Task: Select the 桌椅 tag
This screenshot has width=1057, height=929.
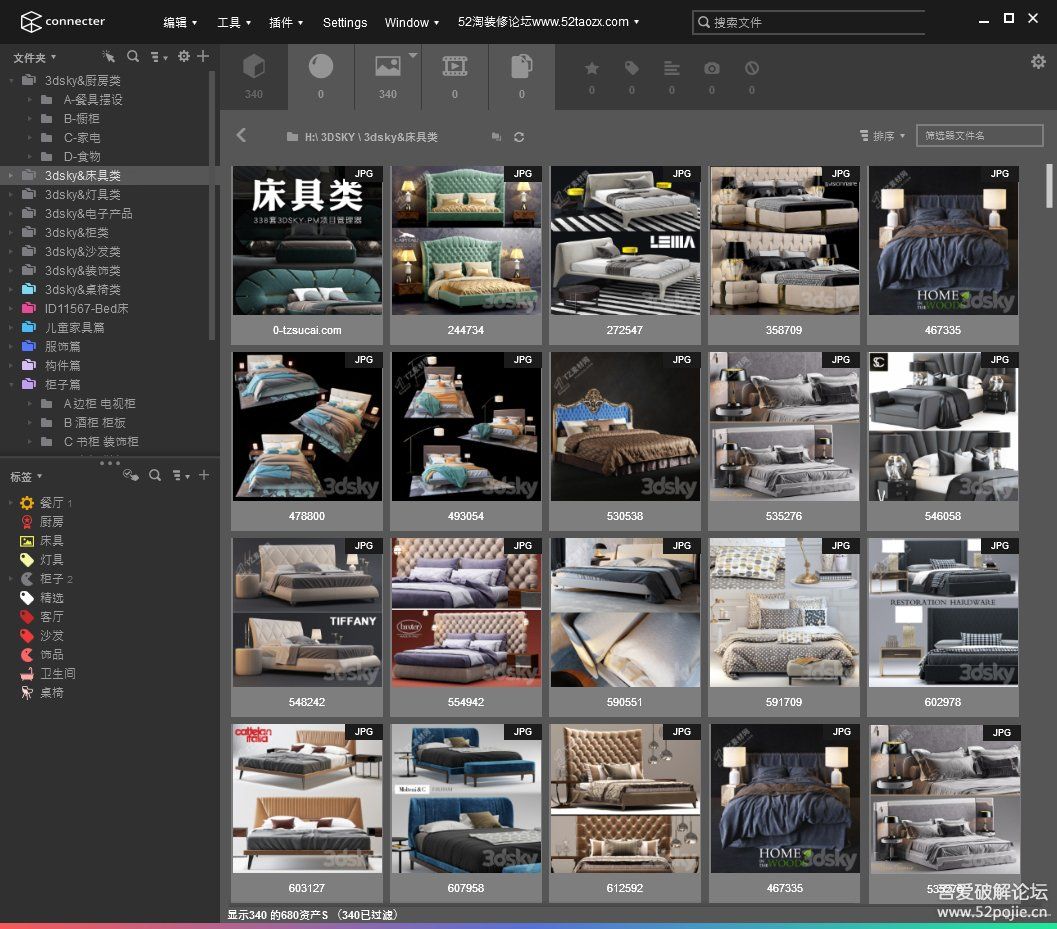Action: (x=52, y=692)
